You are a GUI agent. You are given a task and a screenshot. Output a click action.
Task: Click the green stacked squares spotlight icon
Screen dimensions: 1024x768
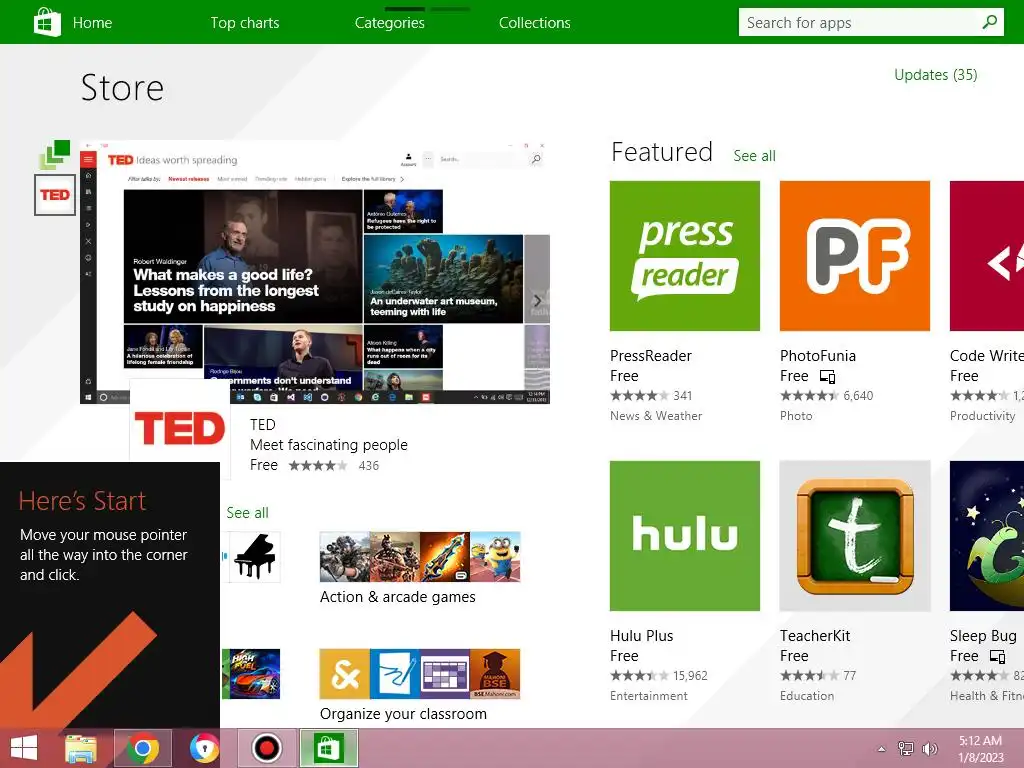pos(55,155)
